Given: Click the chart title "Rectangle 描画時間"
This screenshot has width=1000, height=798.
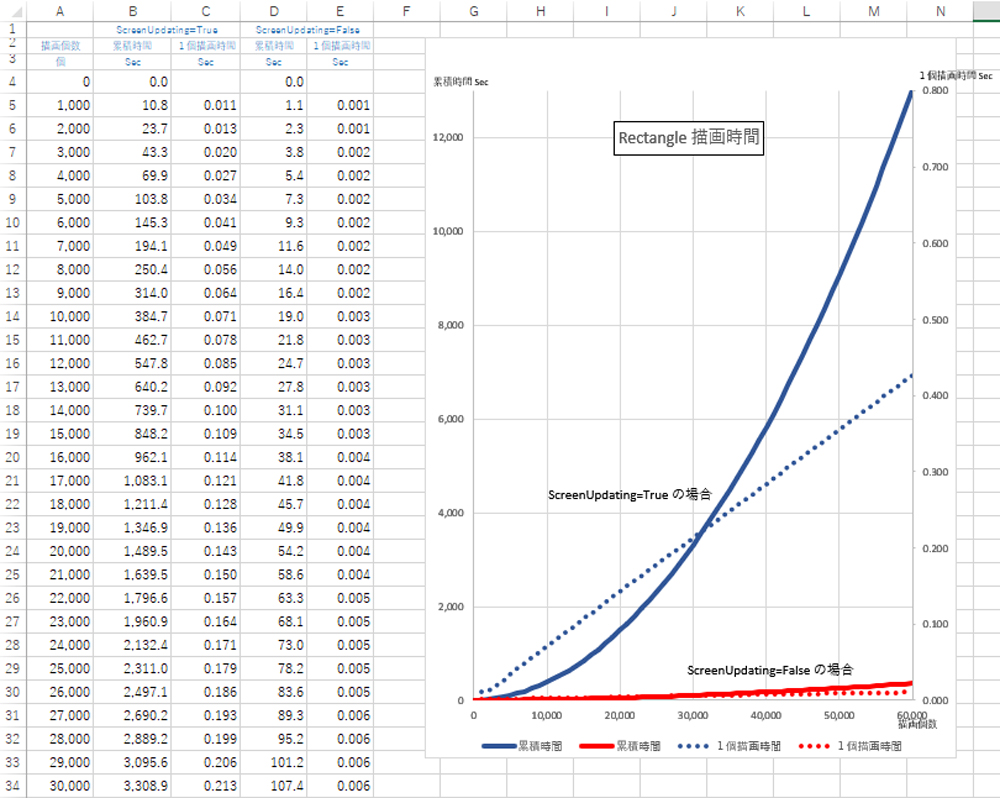Looking at the screenshot, I should [689, 138].
